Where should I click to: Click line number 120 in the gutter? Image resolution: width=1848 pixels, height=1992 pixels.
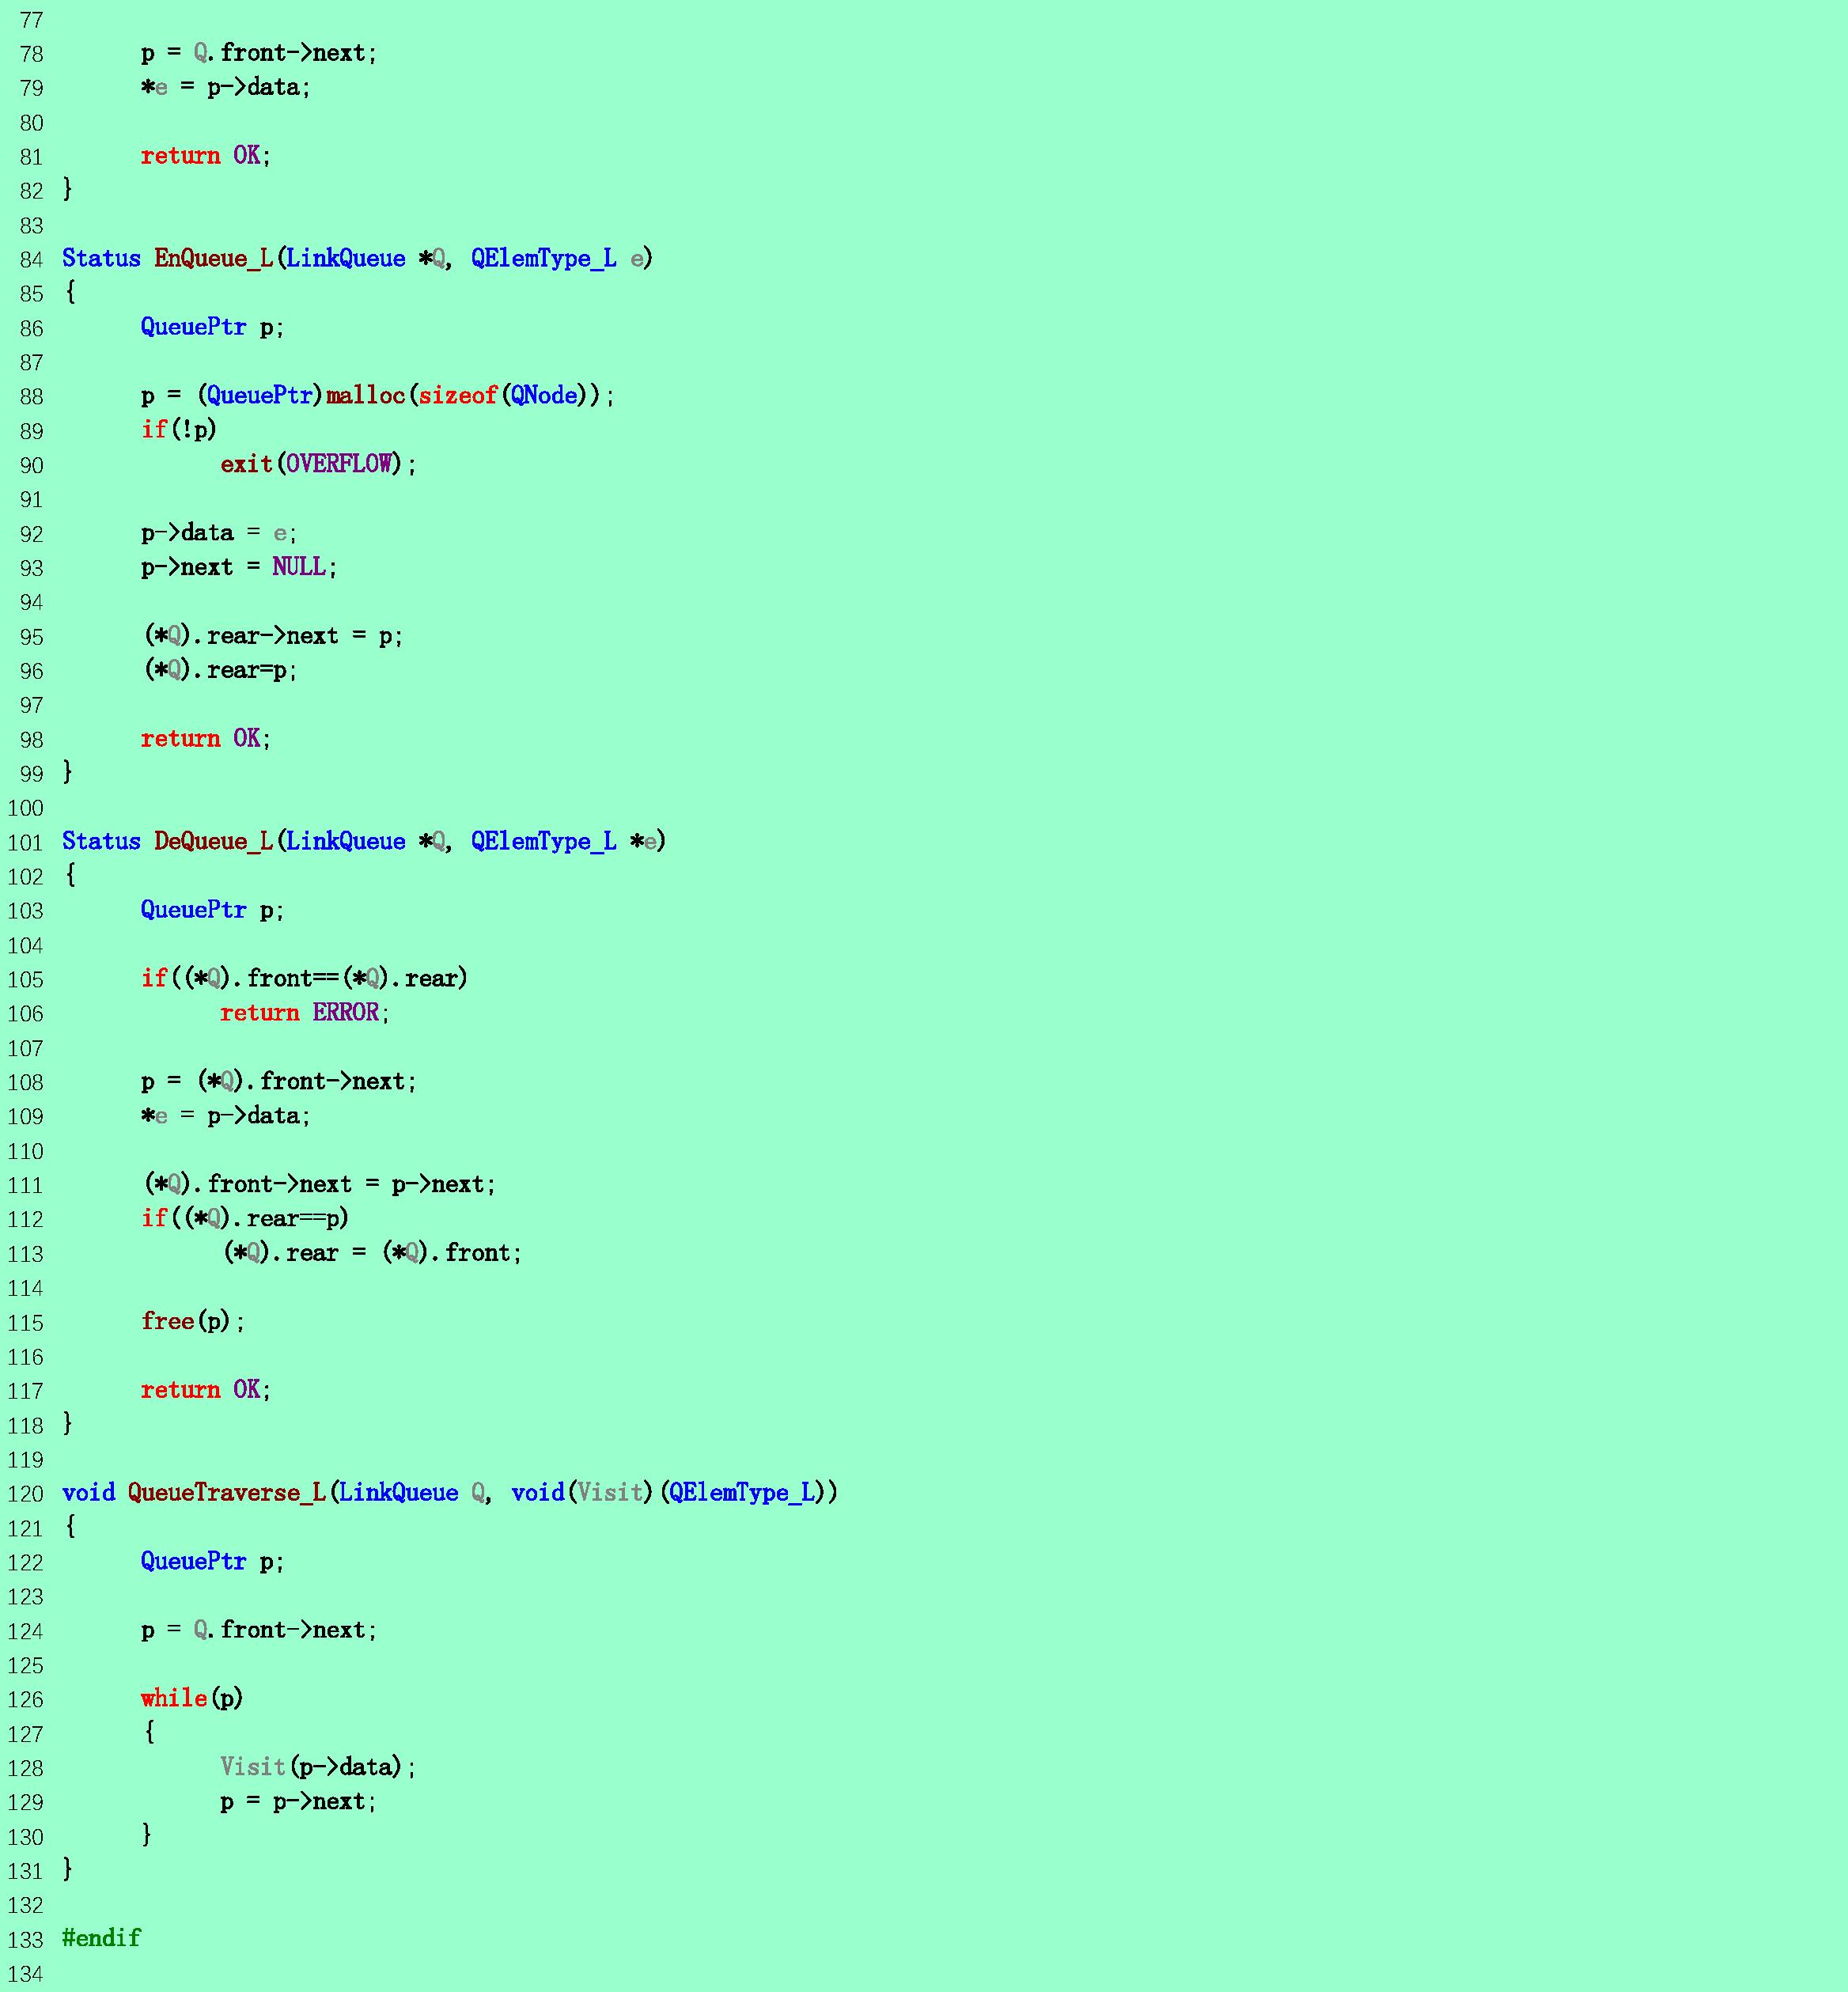[26, 1494]
